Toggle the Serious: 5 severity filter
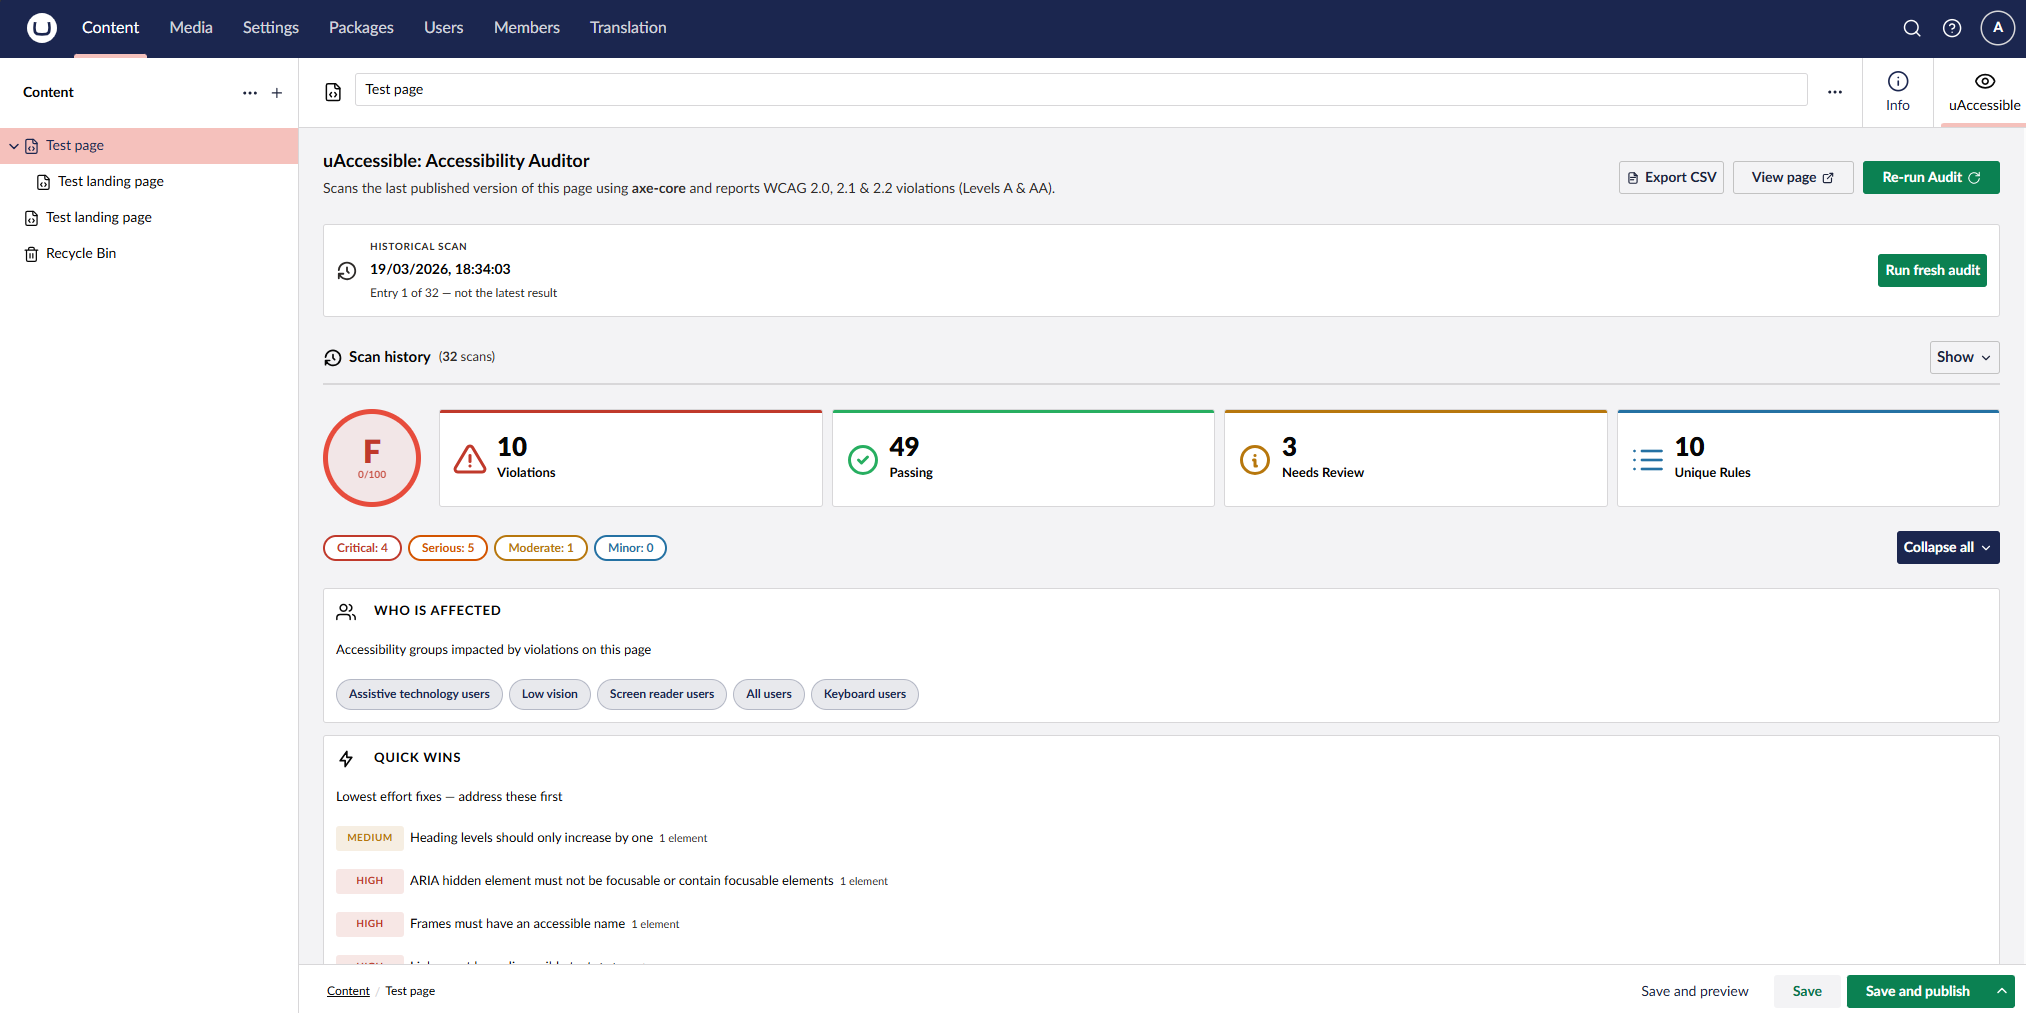Image resolution: width=2026 pixels, height=1013 pixels. 447,548
